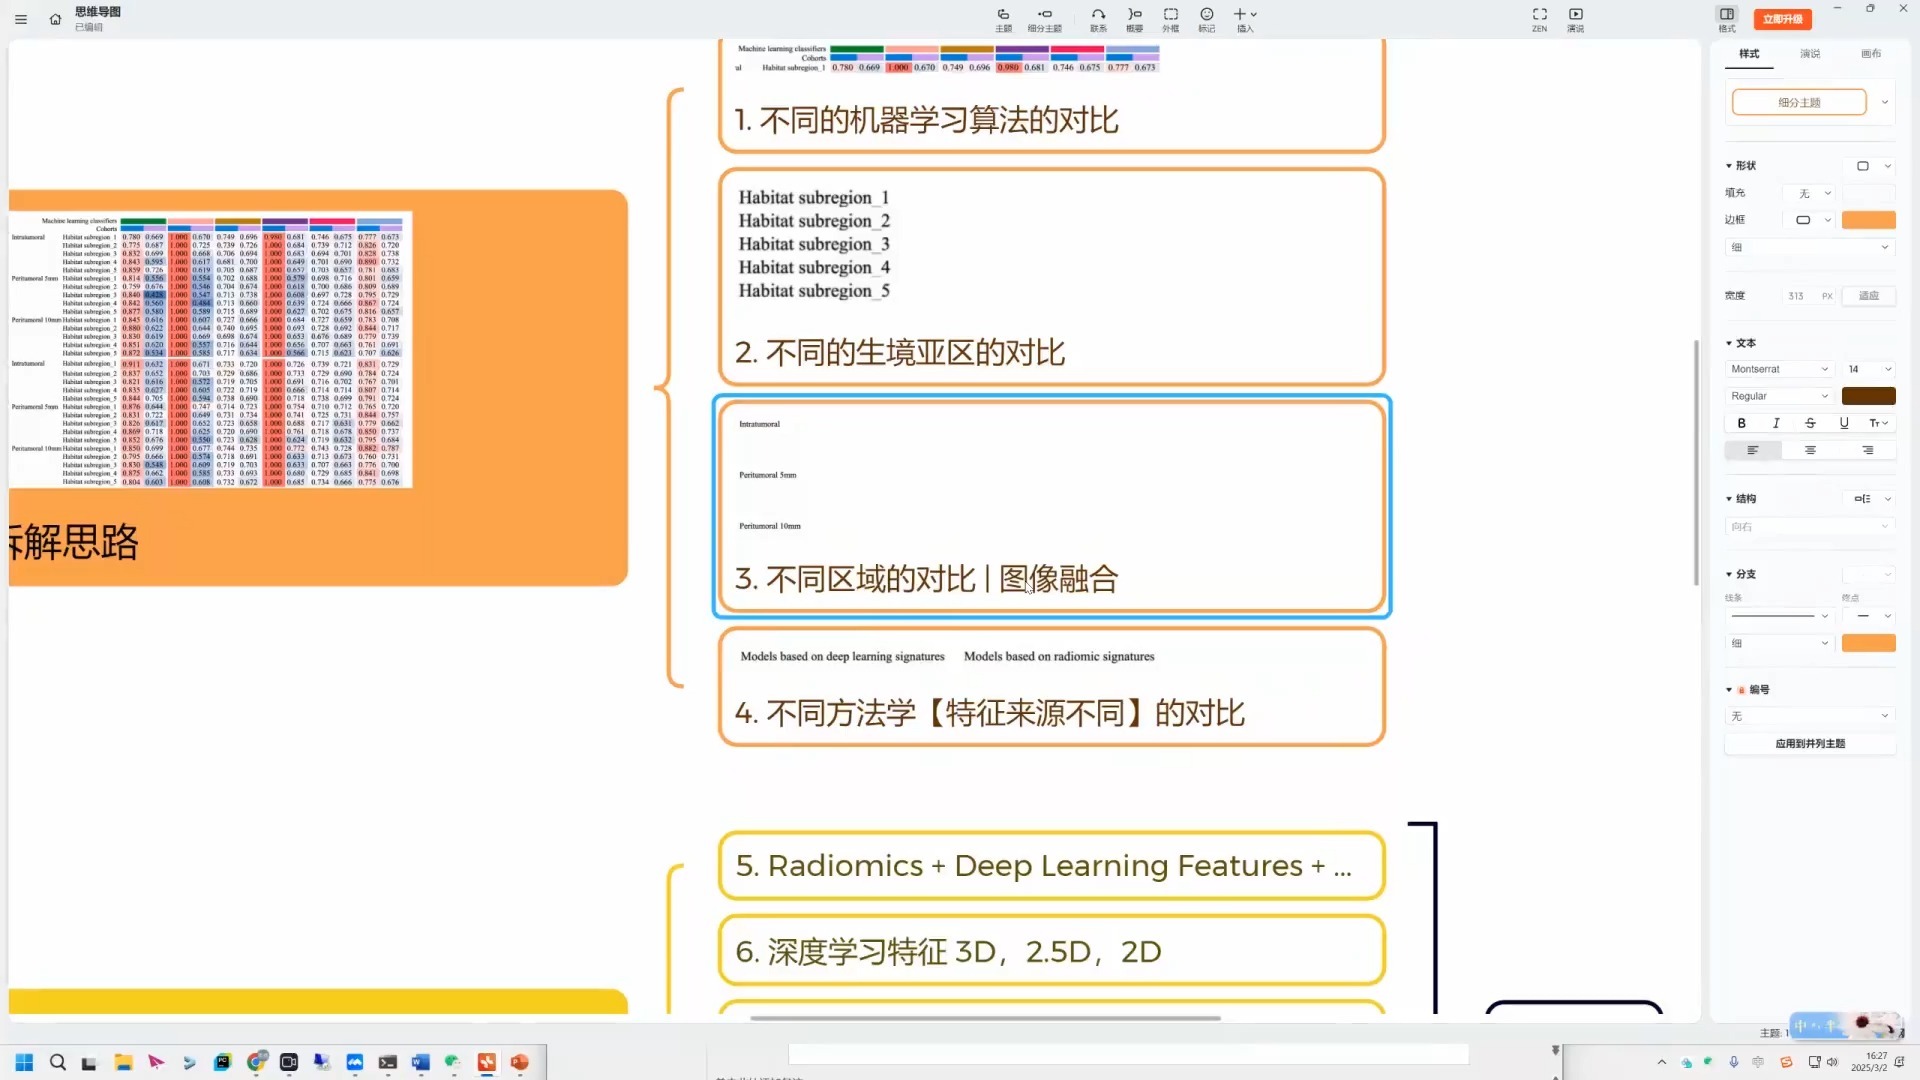This screenshot has width=1920, height=1080.
Task: Align text right
Action: [x=1868, y=451]
